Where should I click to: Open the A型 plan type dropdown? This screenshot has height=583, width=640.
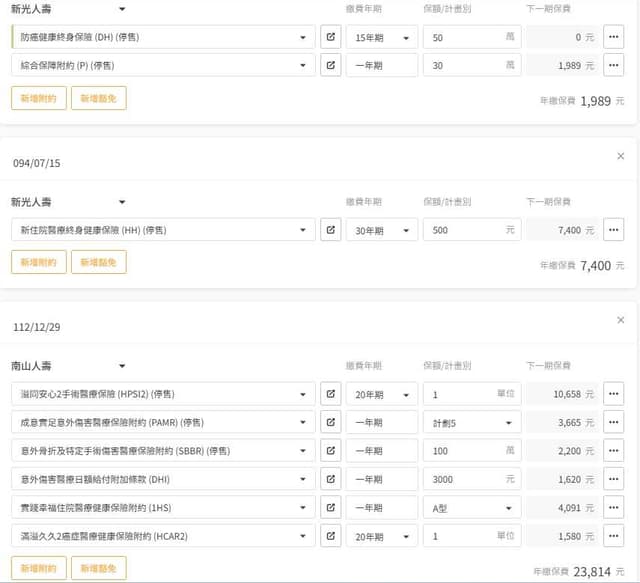pos(471,508)
